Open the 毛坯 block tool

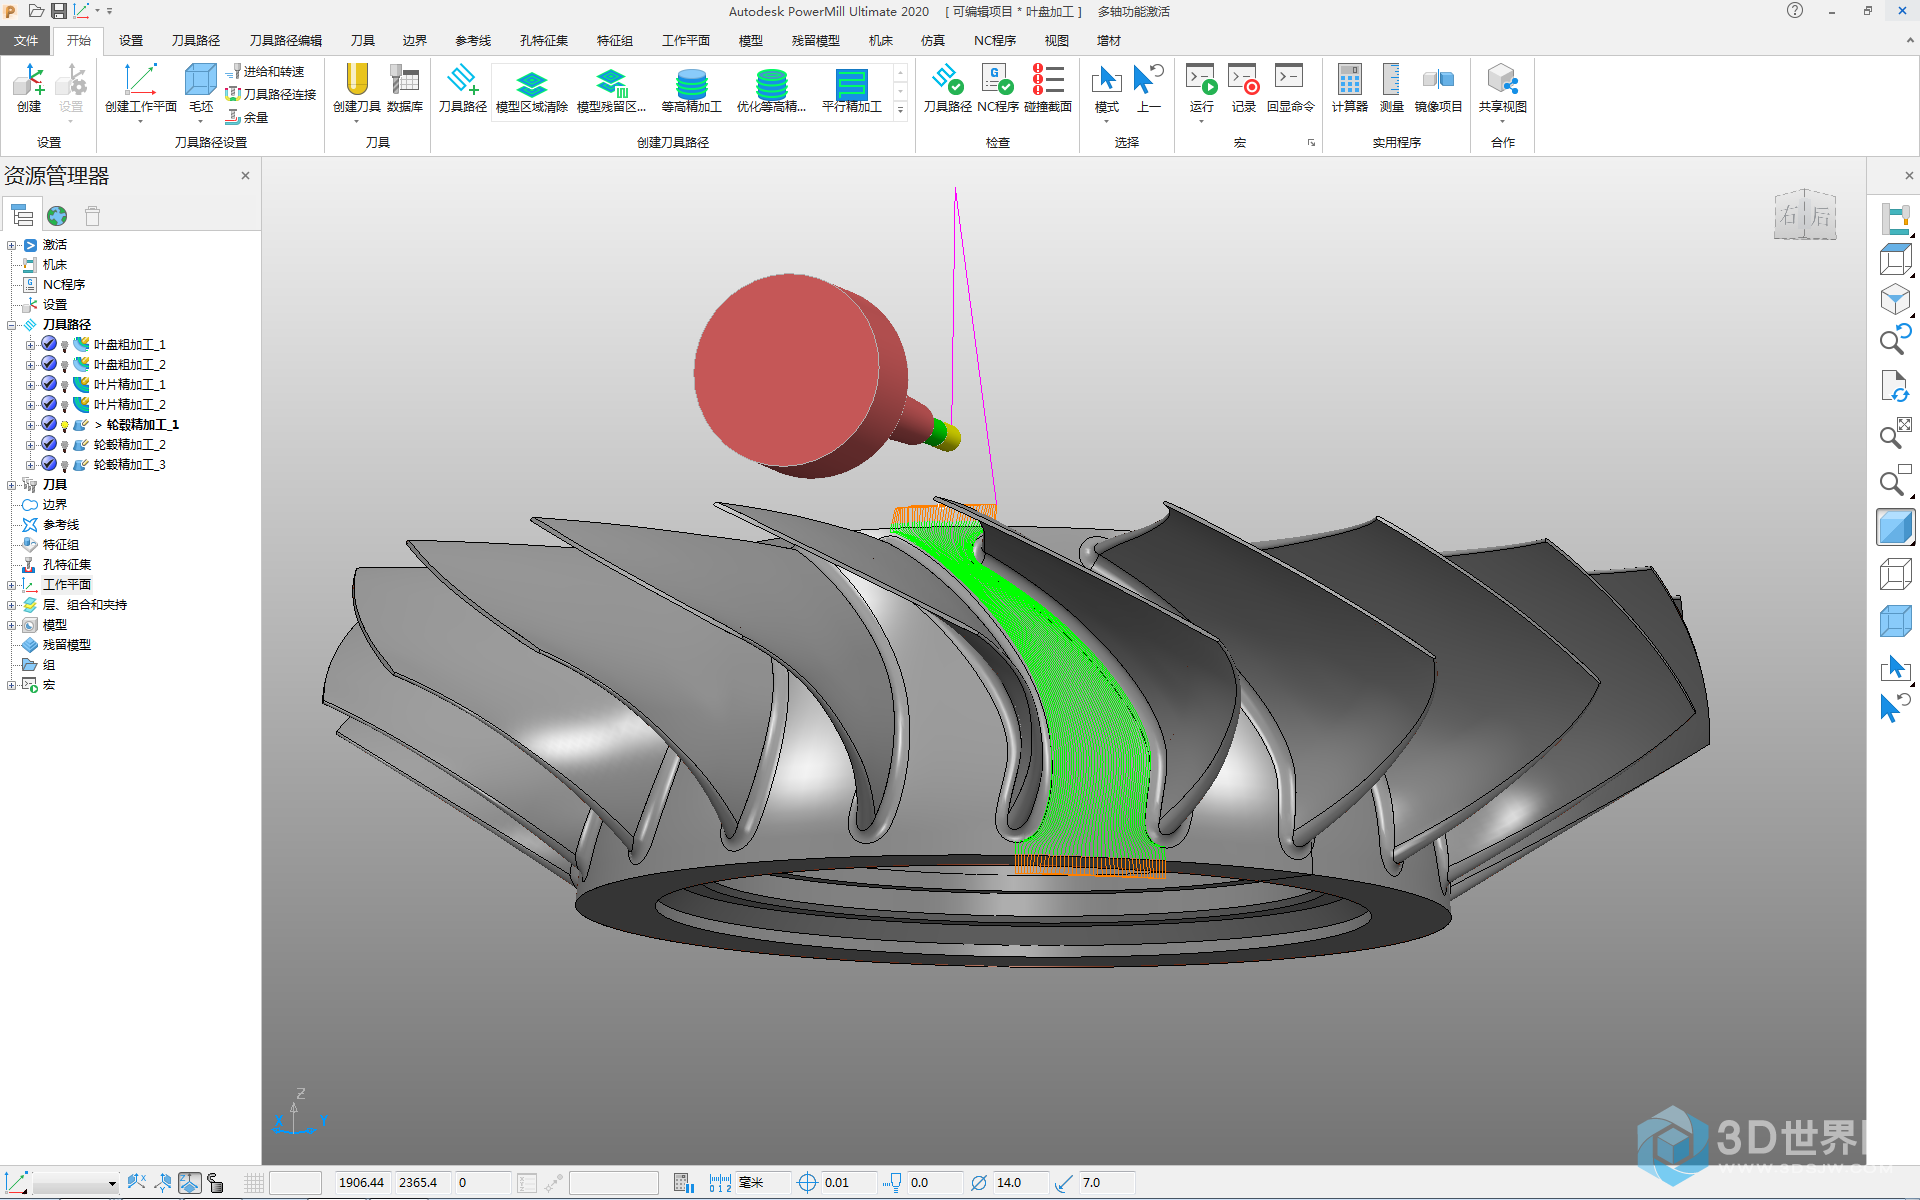201,88
